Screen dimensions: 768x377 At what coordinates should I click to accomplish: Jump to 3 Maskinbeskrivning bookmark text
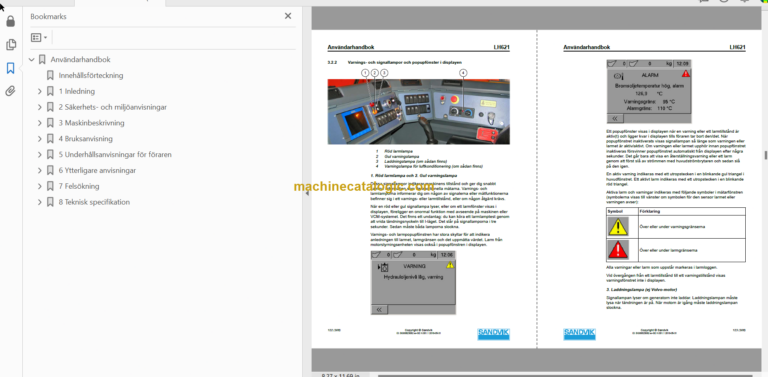tap(92, 123)
